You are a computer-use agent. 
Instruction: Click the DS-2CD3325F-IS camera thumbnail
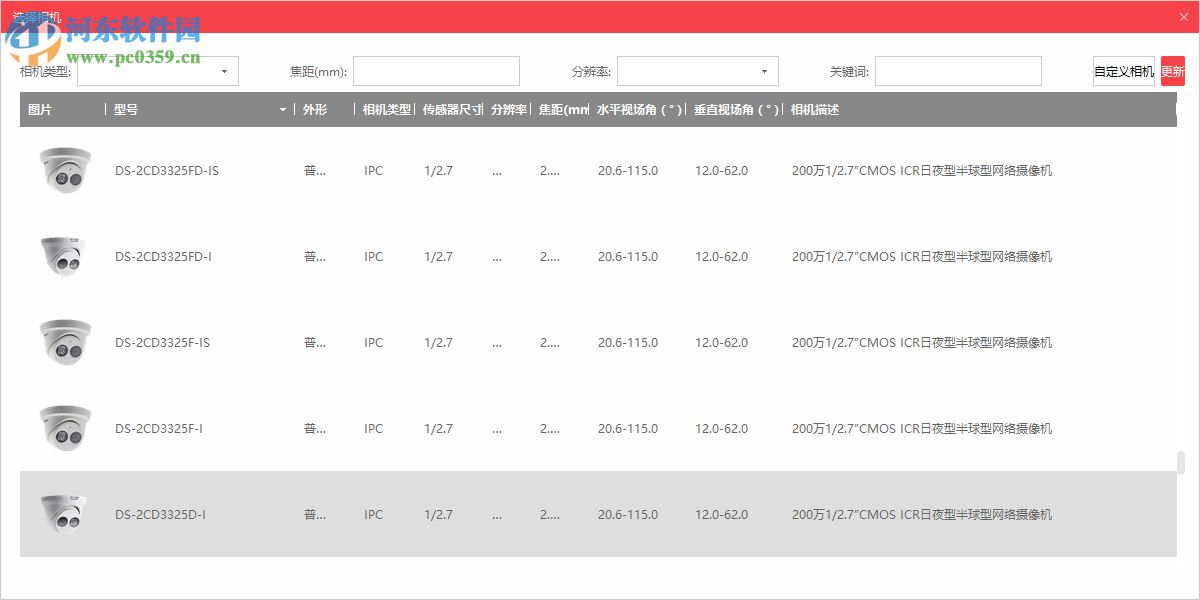(x=64, y=342)
